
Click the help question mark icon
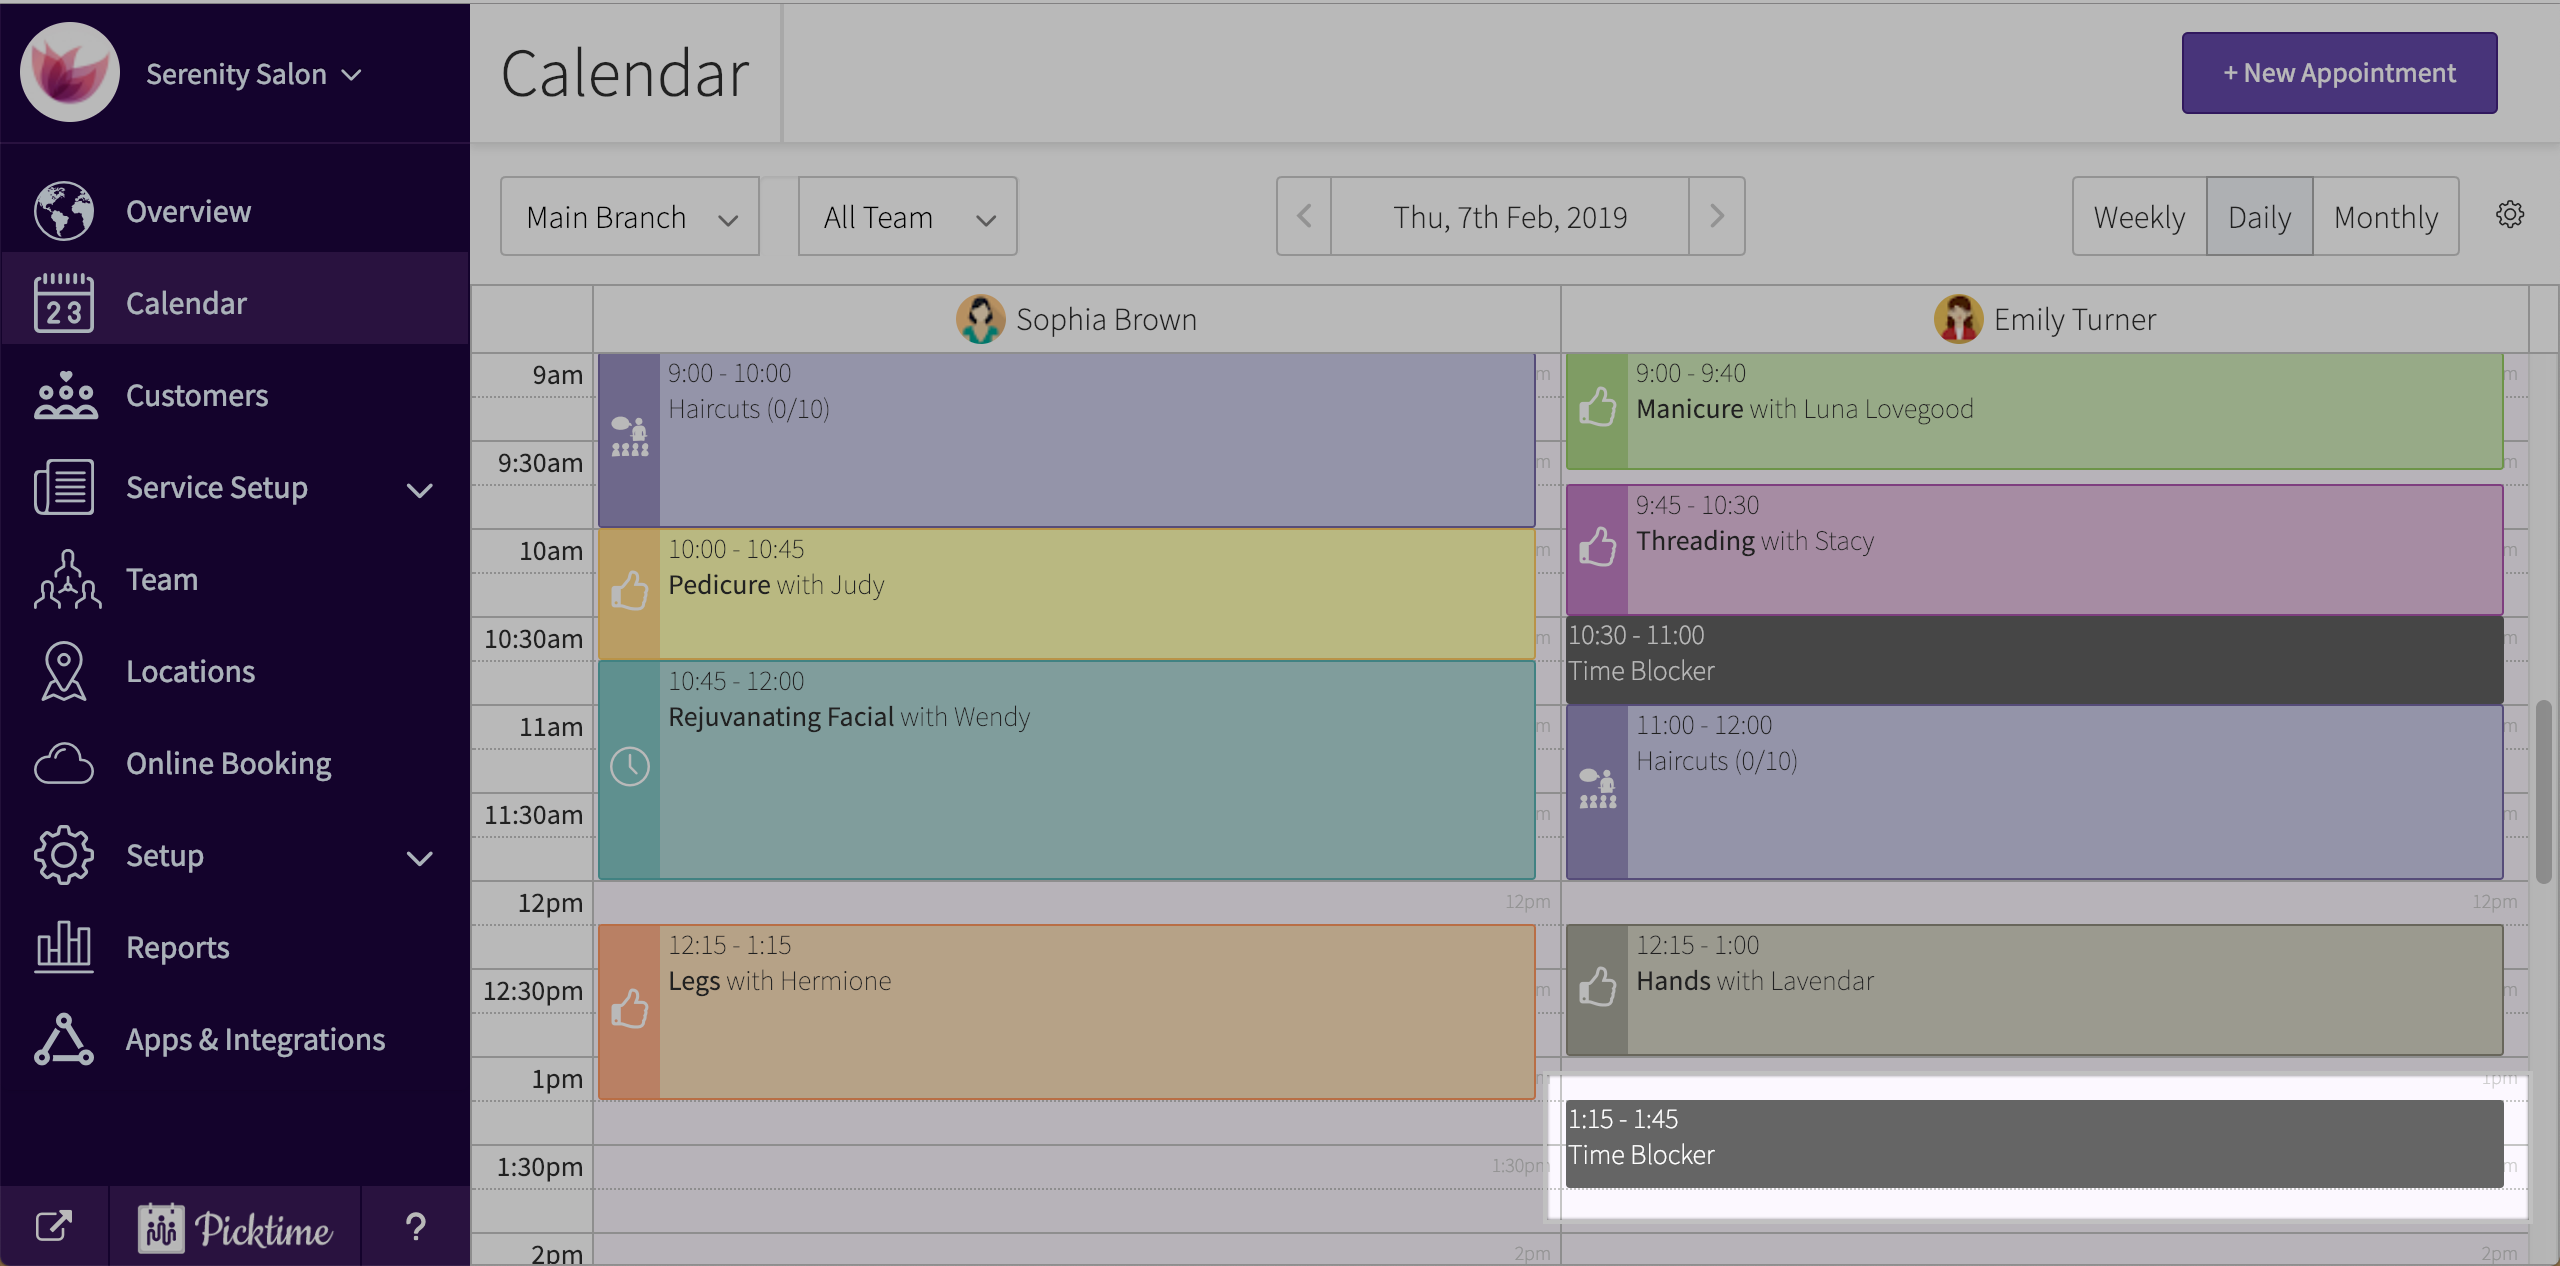click(x=415, y=1227)
